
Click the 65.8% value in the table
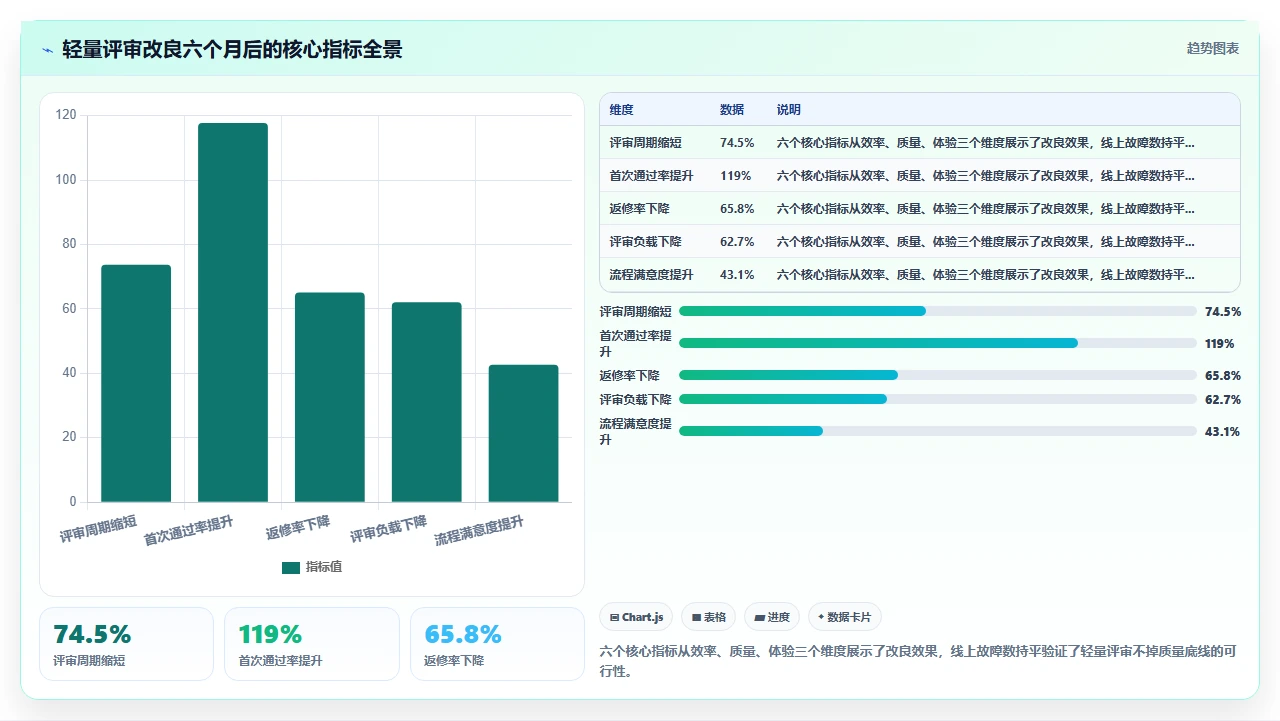(x=737, y=209)
